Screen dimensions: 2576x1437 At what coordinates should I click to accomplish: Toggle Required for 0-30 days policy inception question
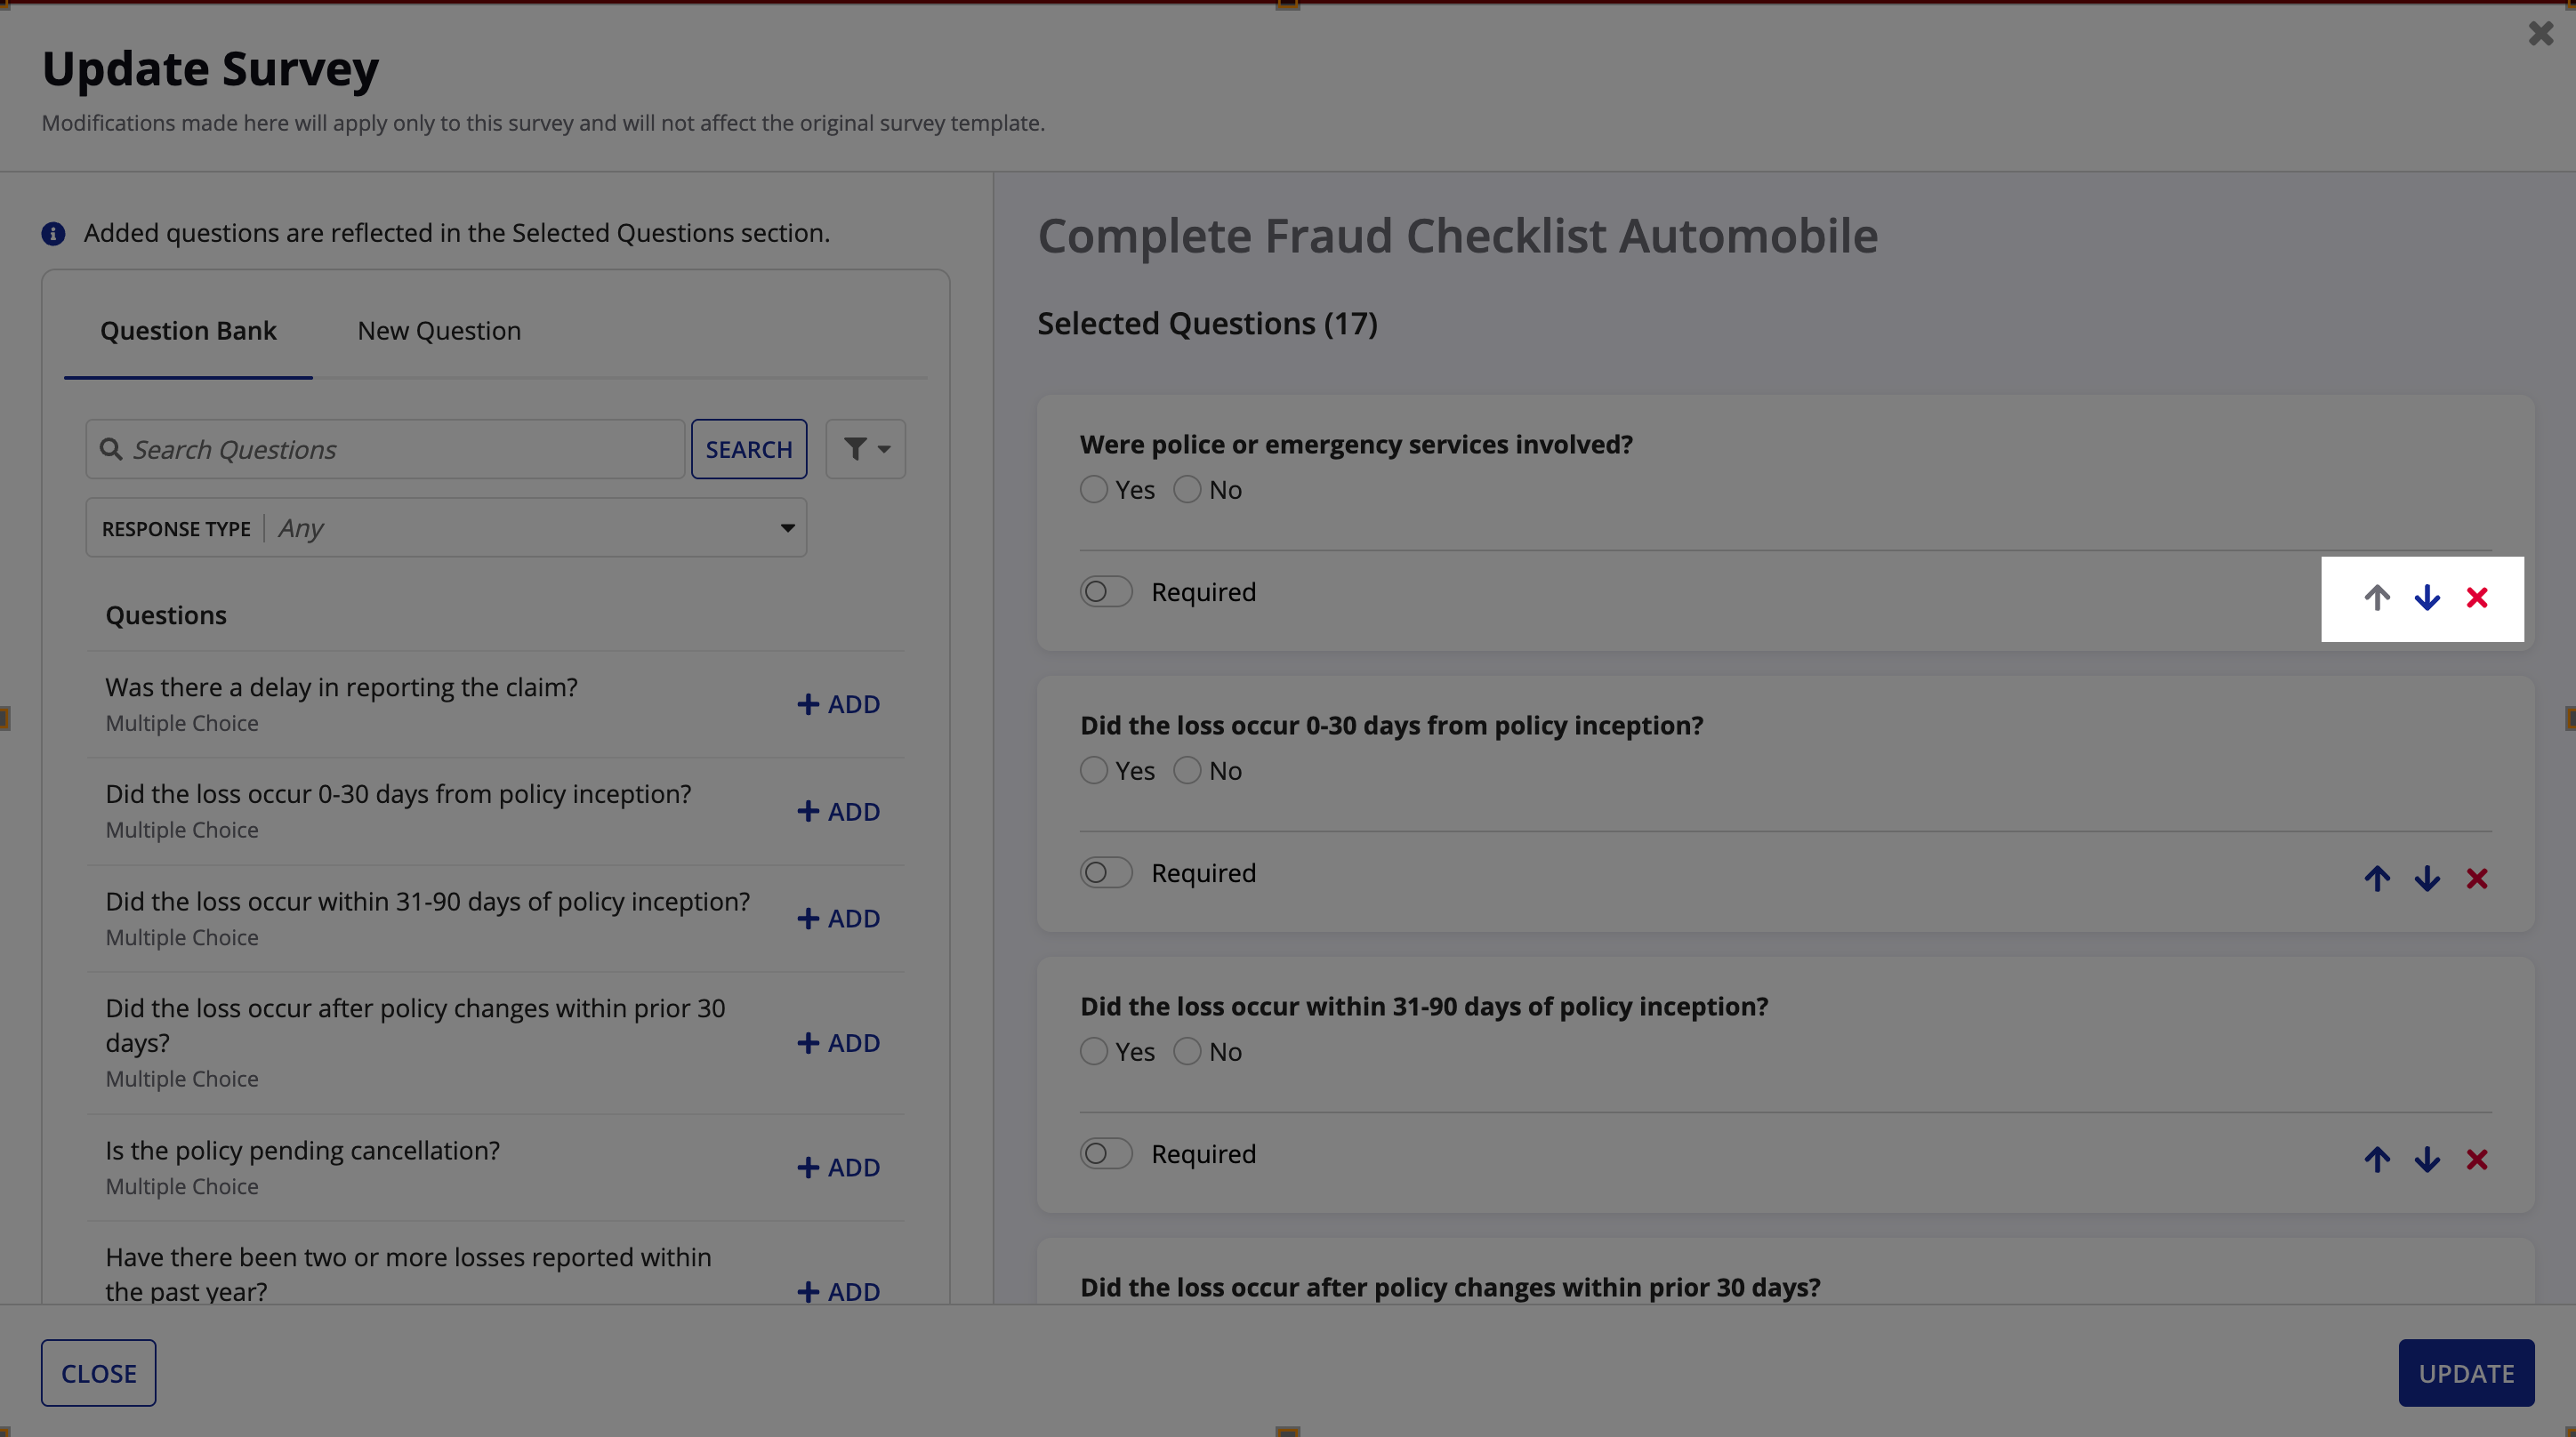pos(1106,873)
